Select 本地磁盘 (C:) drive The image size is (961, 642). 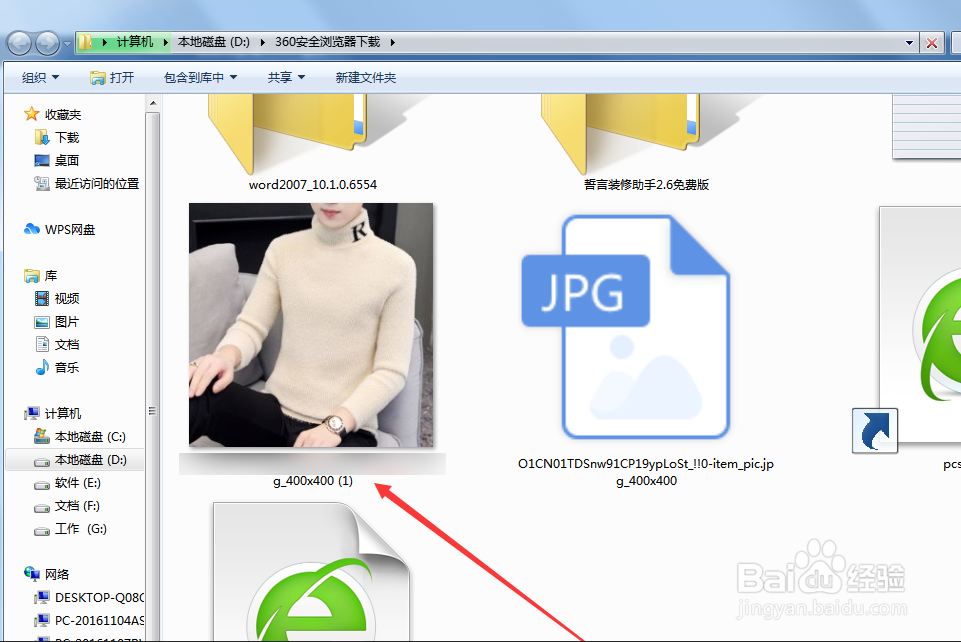[x=90, y=437]
